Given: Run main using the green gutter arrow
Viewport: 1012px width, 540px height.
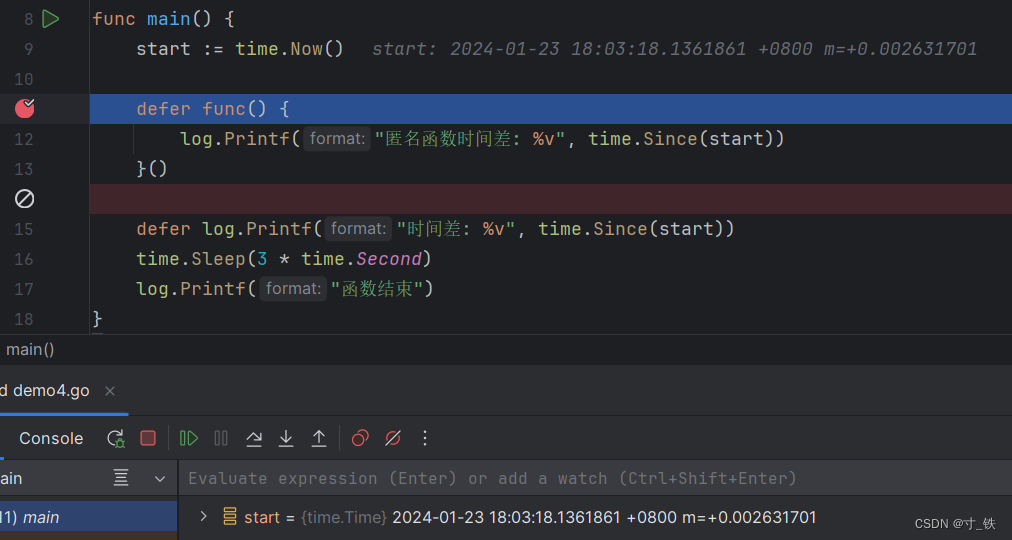Looking at the screenshot, I should [x=51, y=19].
